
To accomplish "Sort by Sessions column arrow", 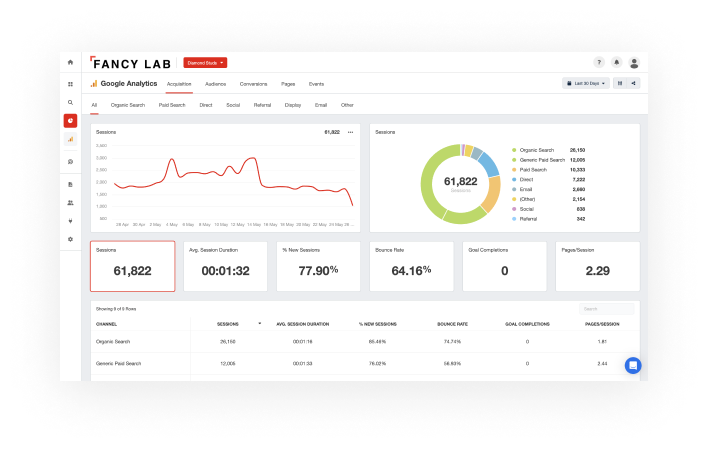I will tap(260, 323).
